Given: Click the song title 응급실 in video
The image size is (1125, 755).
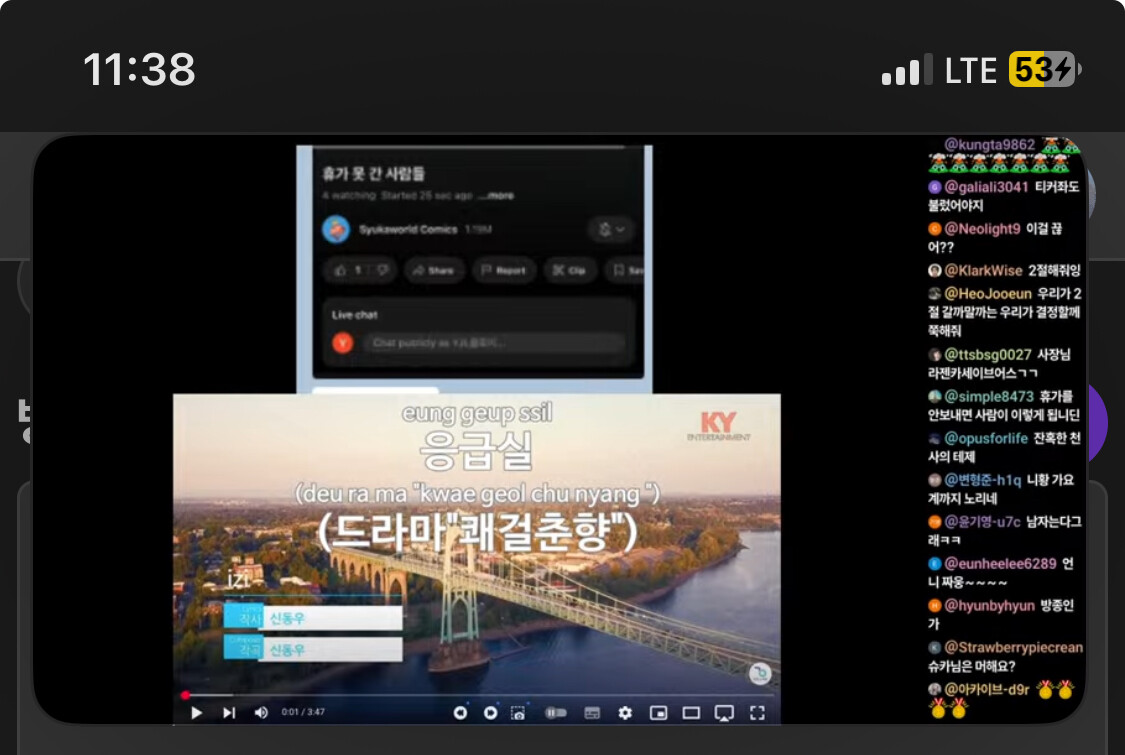Looking at the screenshot, I should pos(476,450).
